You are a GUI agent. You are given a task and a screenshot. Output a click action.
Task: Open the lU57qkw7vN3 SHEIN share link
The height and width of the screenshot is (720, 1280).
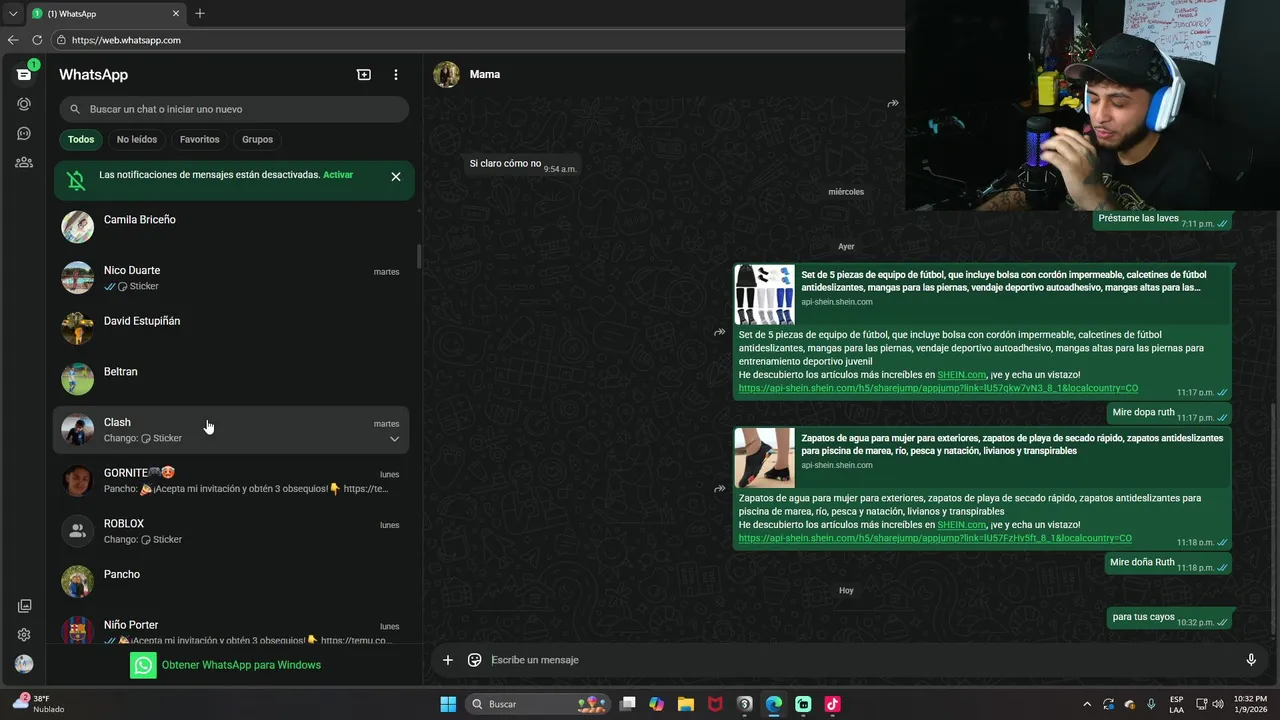938,388
